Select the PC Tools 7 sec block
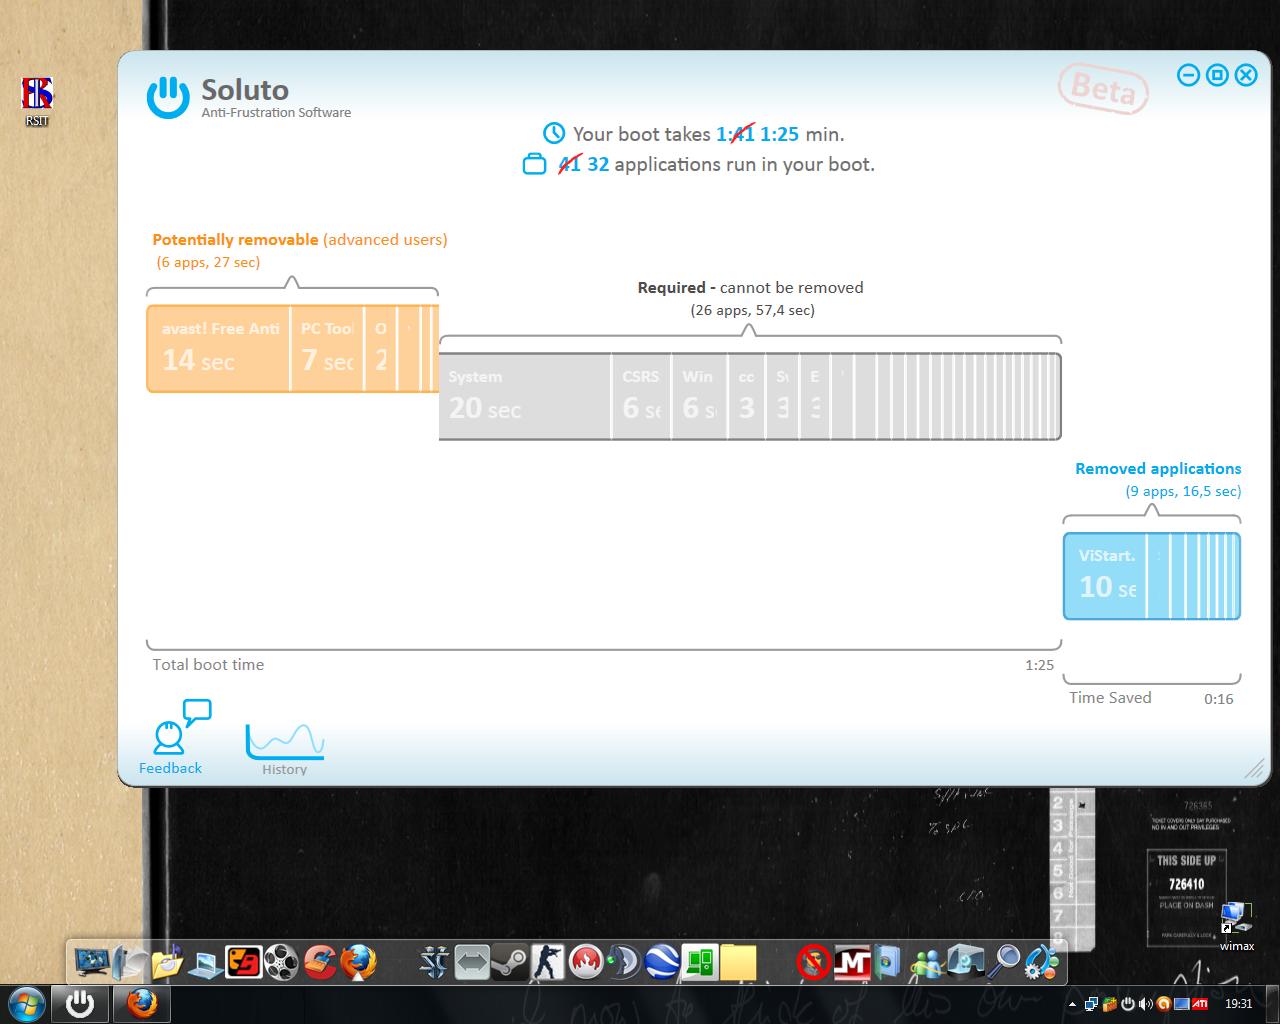1280x1024 pixels. pyautogui.click(x=327, y=348)
